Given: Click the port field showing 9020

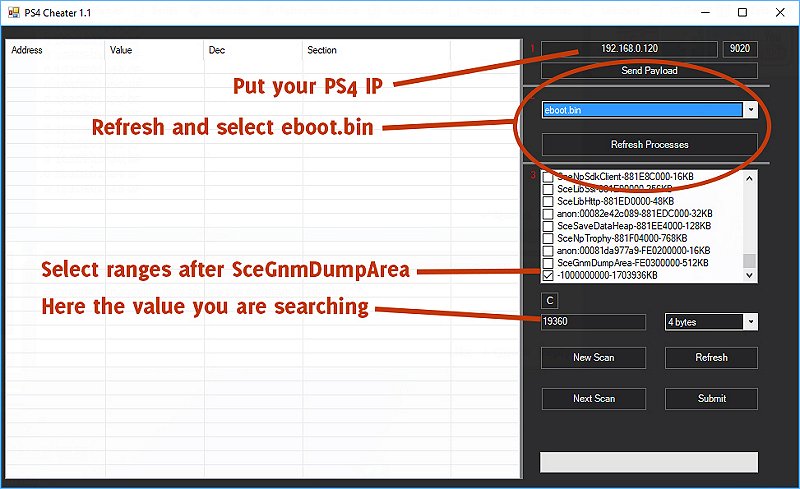Looking at the screenshot, I should (740, 48).
